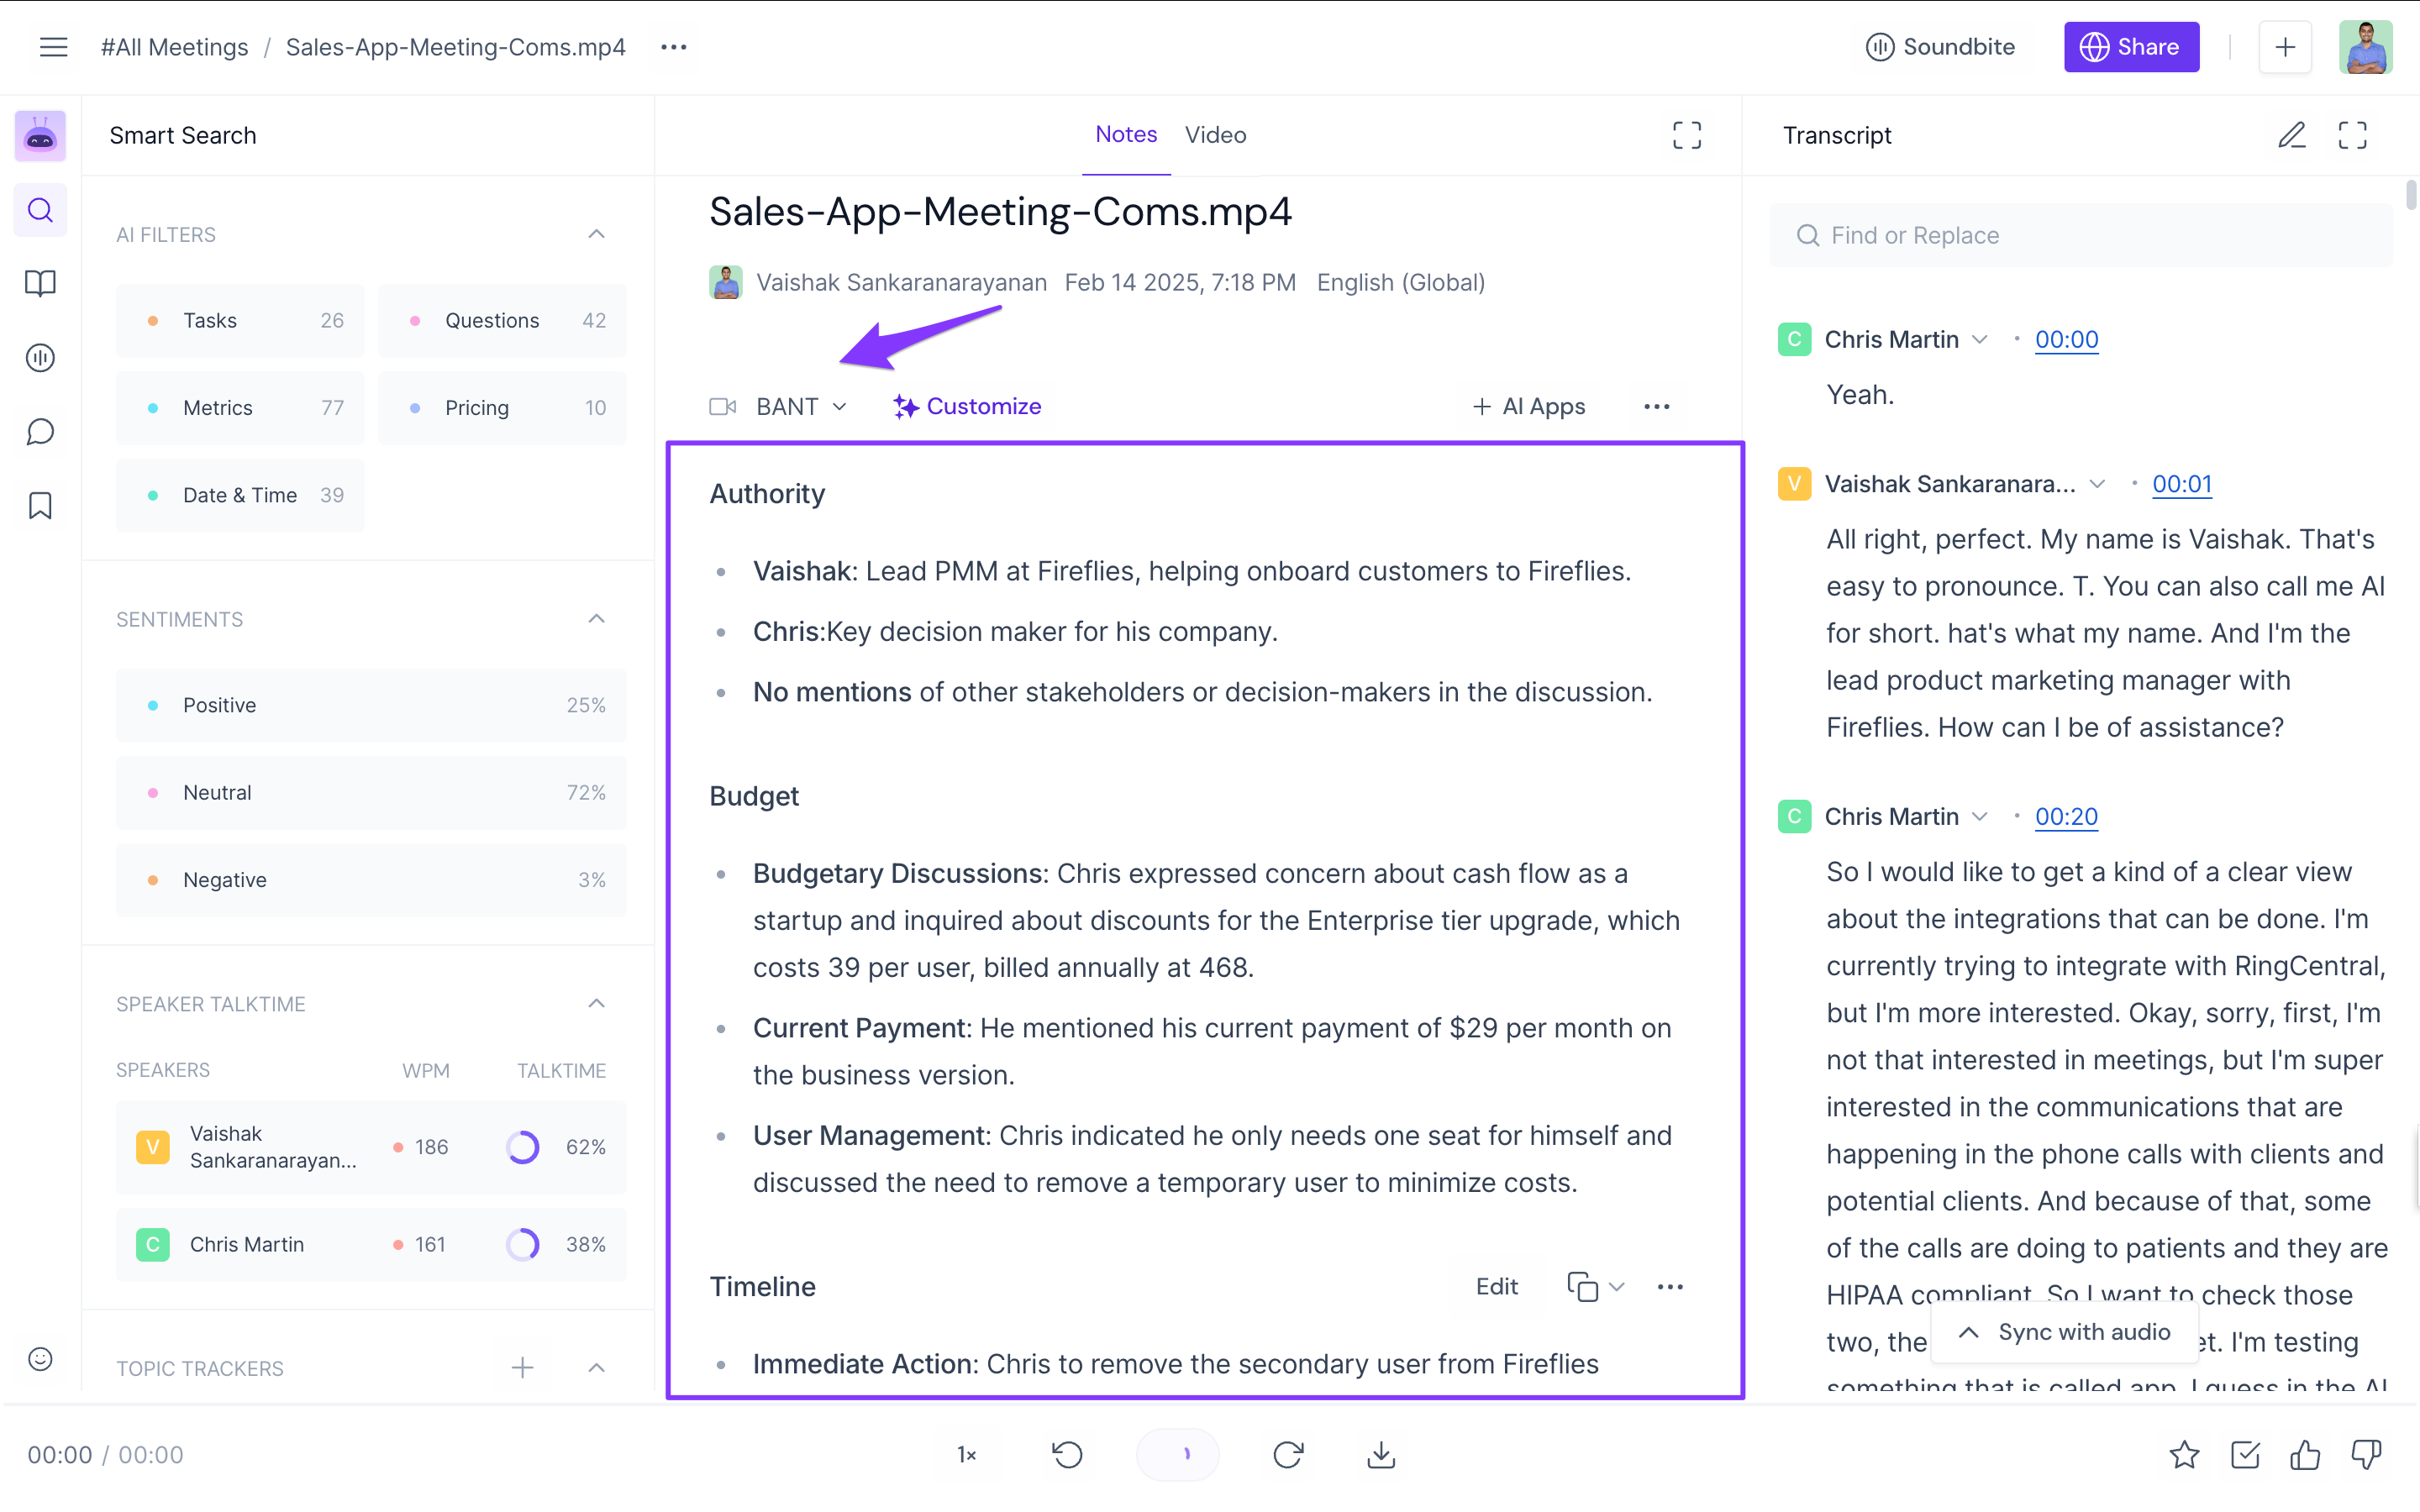
Task: Star this meeting
Action: coord(2184,1455)
